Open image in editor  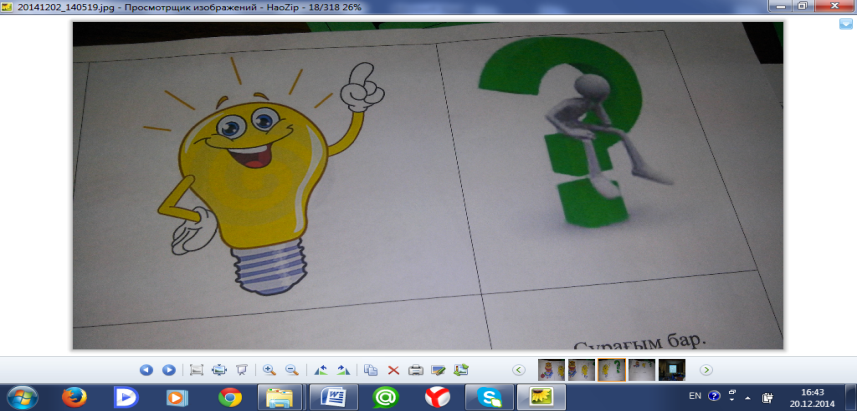pos(438,370)
